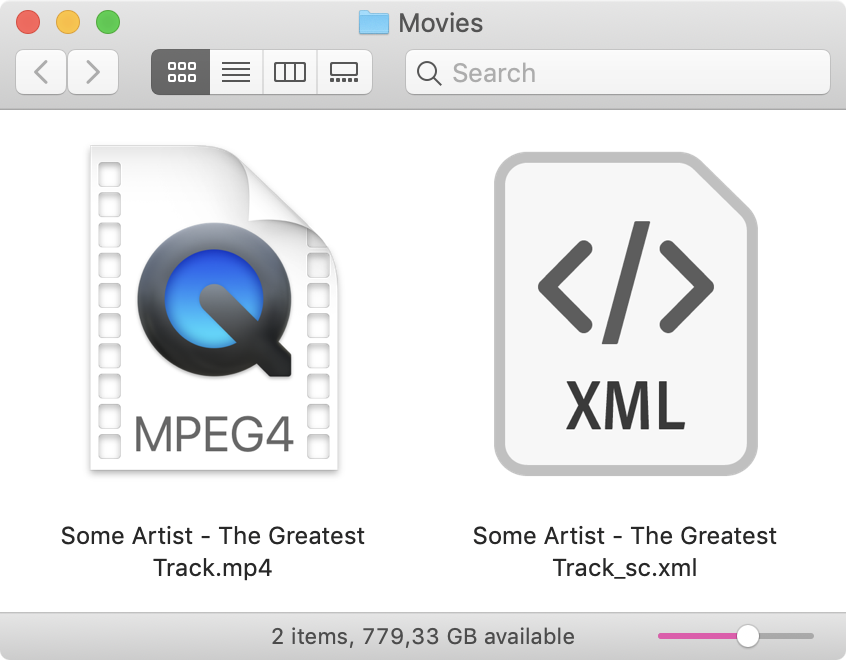Go forward with the right chevron button
The width and height of the screenshot is (846, 660).
pyautogui.click(x=93, y=72)
